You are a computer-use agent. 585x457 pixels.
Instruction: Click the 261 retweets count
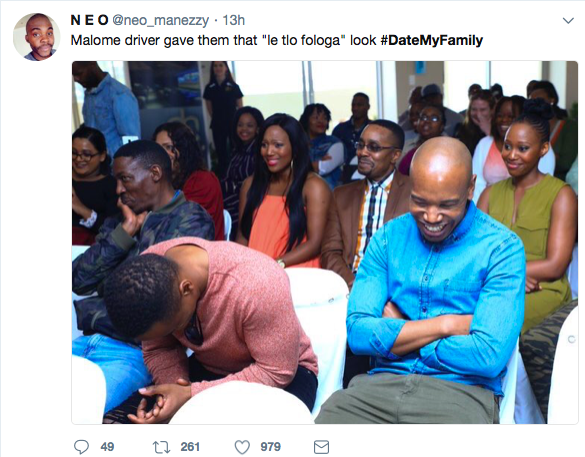point(190,447)
